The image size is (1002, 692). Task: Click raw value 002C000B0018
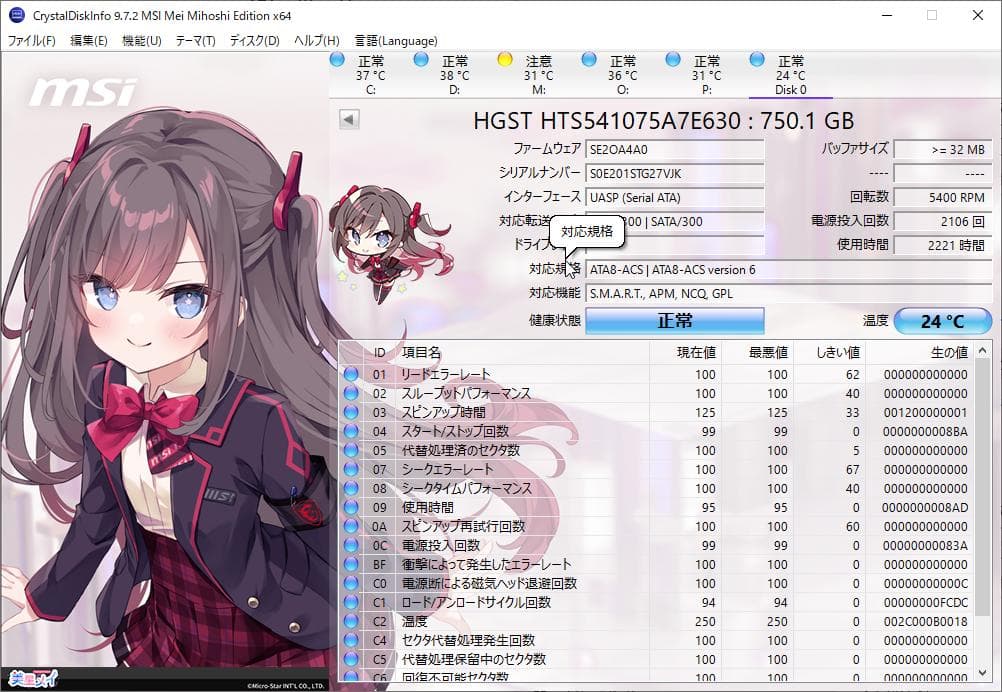[x=925, y=621]
